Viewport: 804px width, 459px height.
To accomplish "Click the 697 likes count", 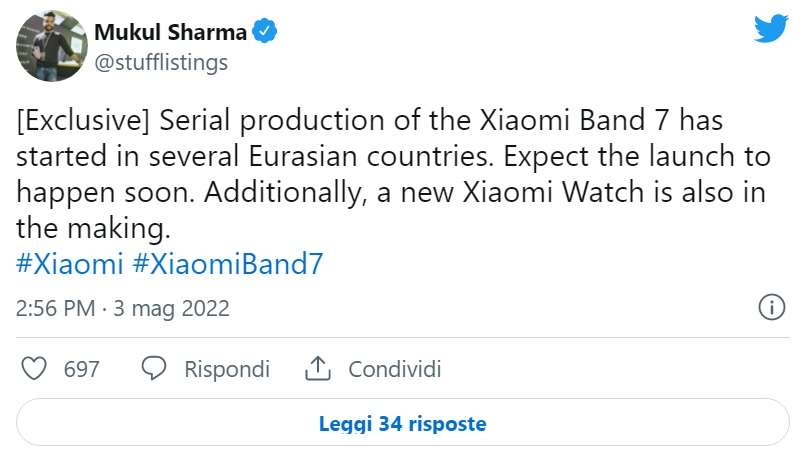I will pyautogui.click(x=81, y=369).
